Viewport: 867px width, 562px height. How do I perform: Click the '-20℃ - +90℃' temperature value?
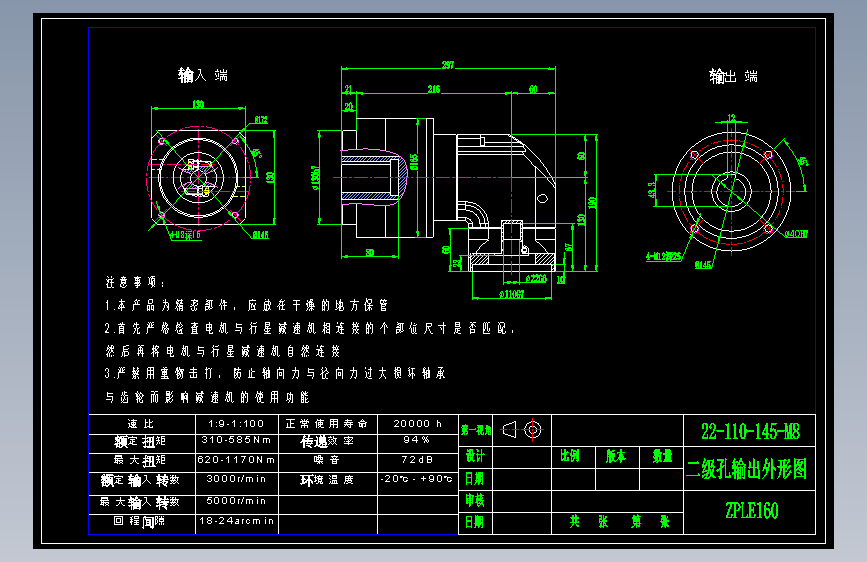416,478
